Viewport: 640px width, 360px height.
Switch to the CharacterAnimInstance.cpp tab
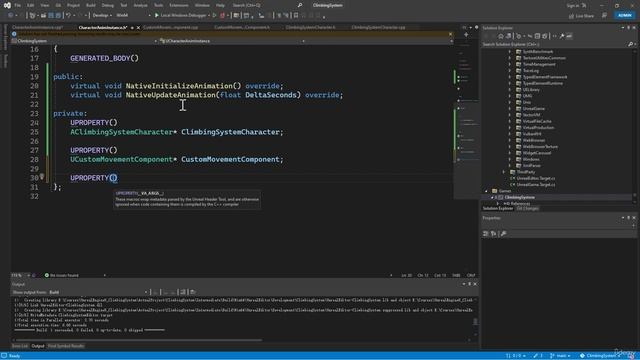(x=37, y=28)
